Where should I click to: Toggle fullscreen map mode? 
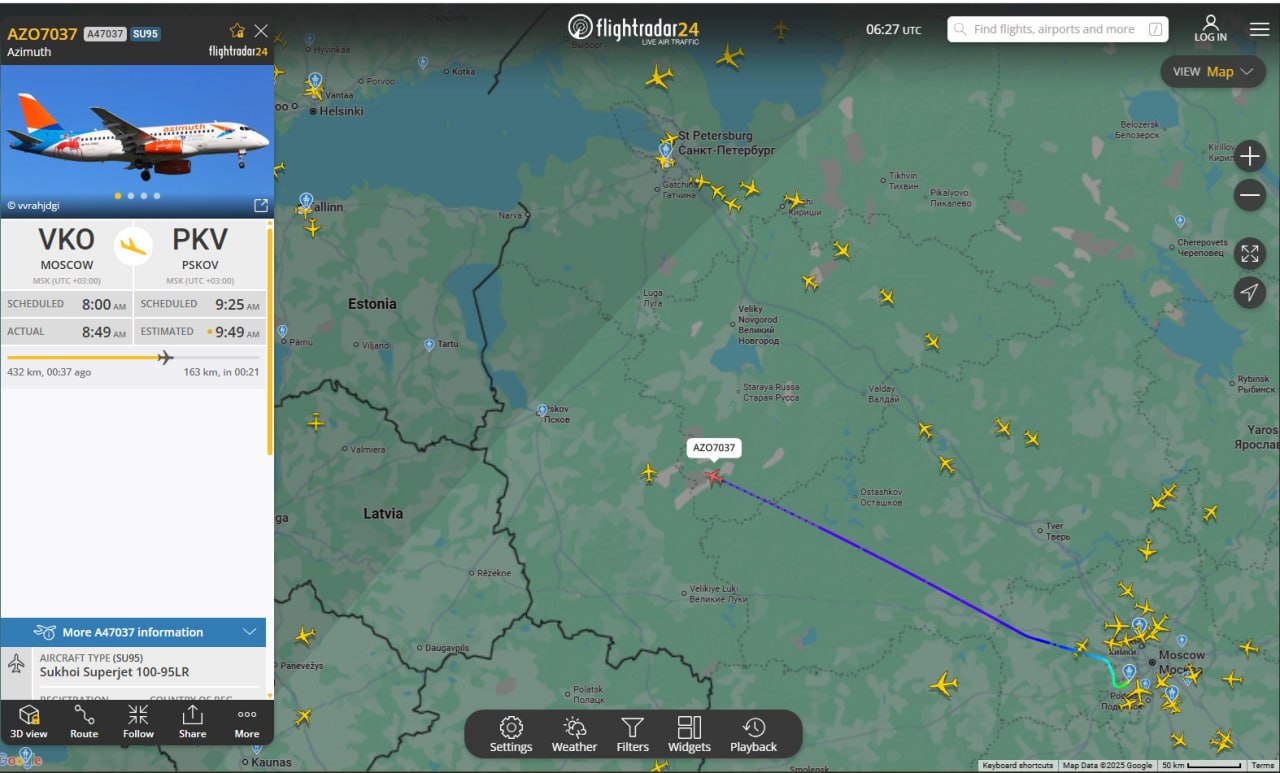coord(1250,253)
